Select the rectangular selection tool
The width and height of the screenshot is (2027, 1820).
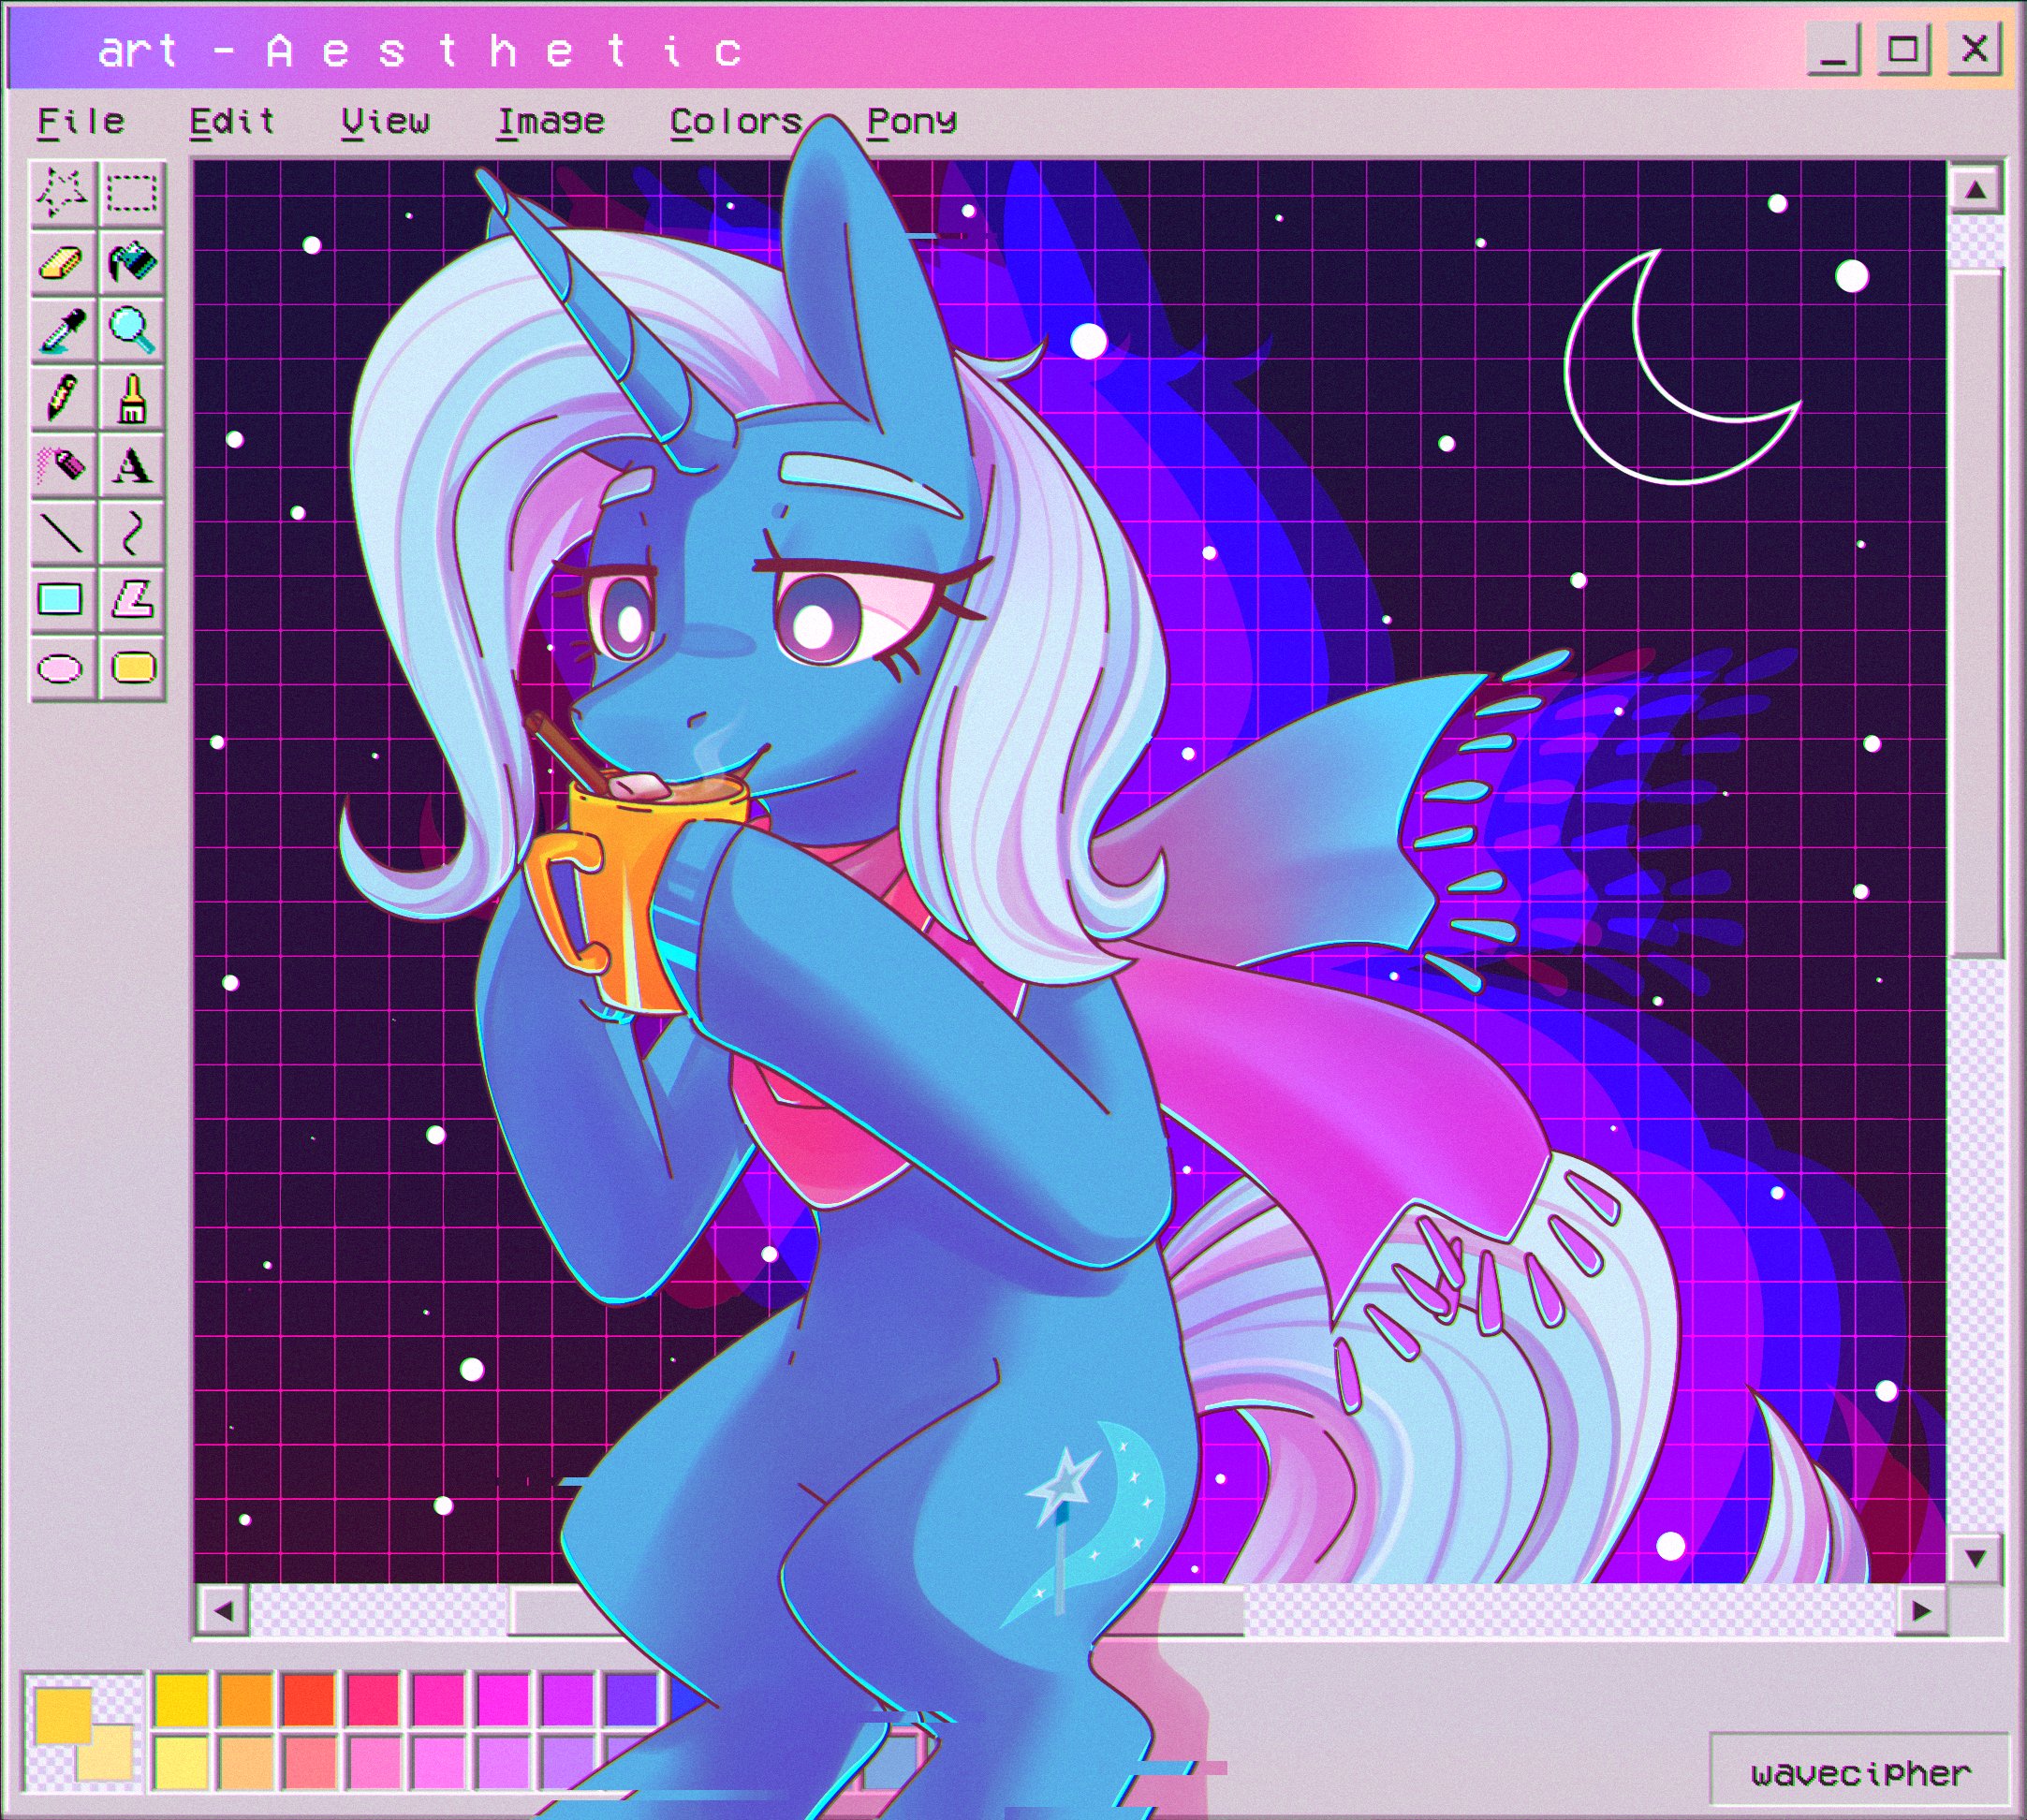[132, 193]
